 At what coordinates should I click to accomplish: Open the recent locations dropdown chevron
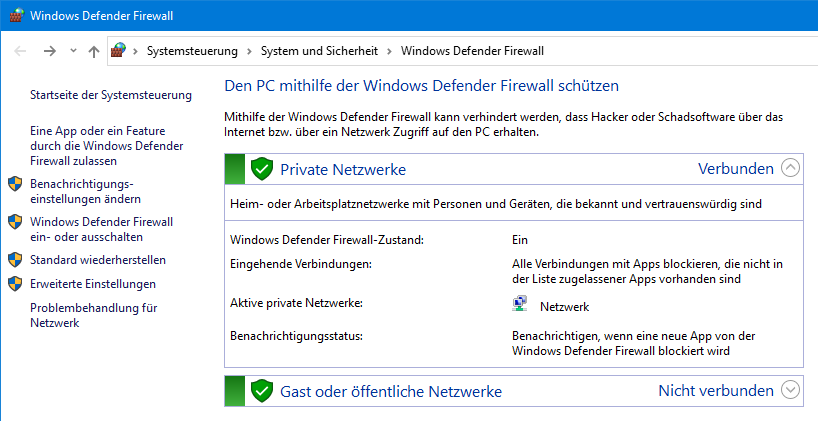(73, 50)
